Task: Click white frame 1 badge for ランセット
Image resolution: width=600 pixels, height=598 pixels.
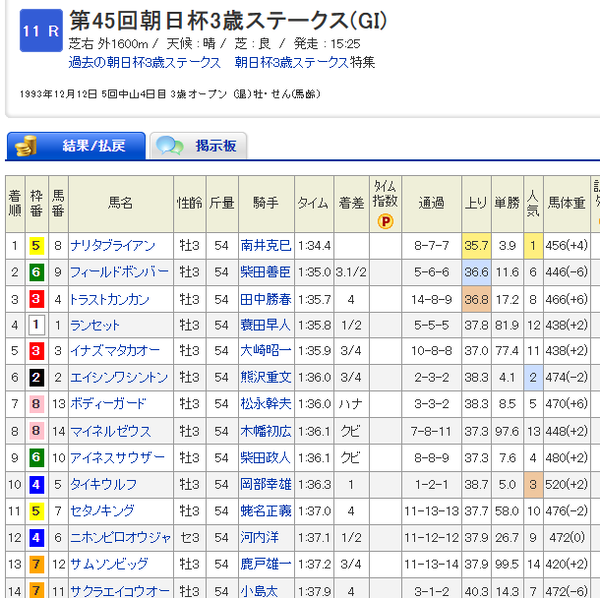Action: (36, 325)
